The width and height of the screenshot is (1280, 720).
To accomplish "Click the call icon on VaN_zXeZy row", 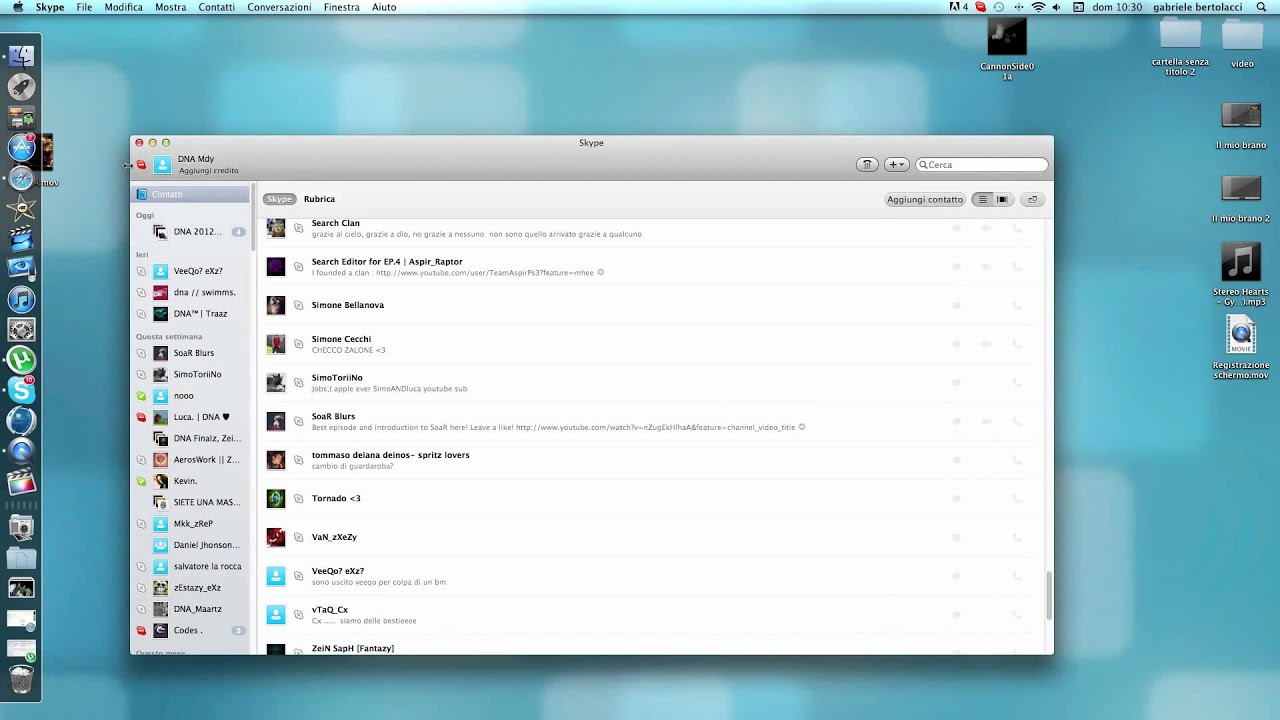I will coord(1017,537).
